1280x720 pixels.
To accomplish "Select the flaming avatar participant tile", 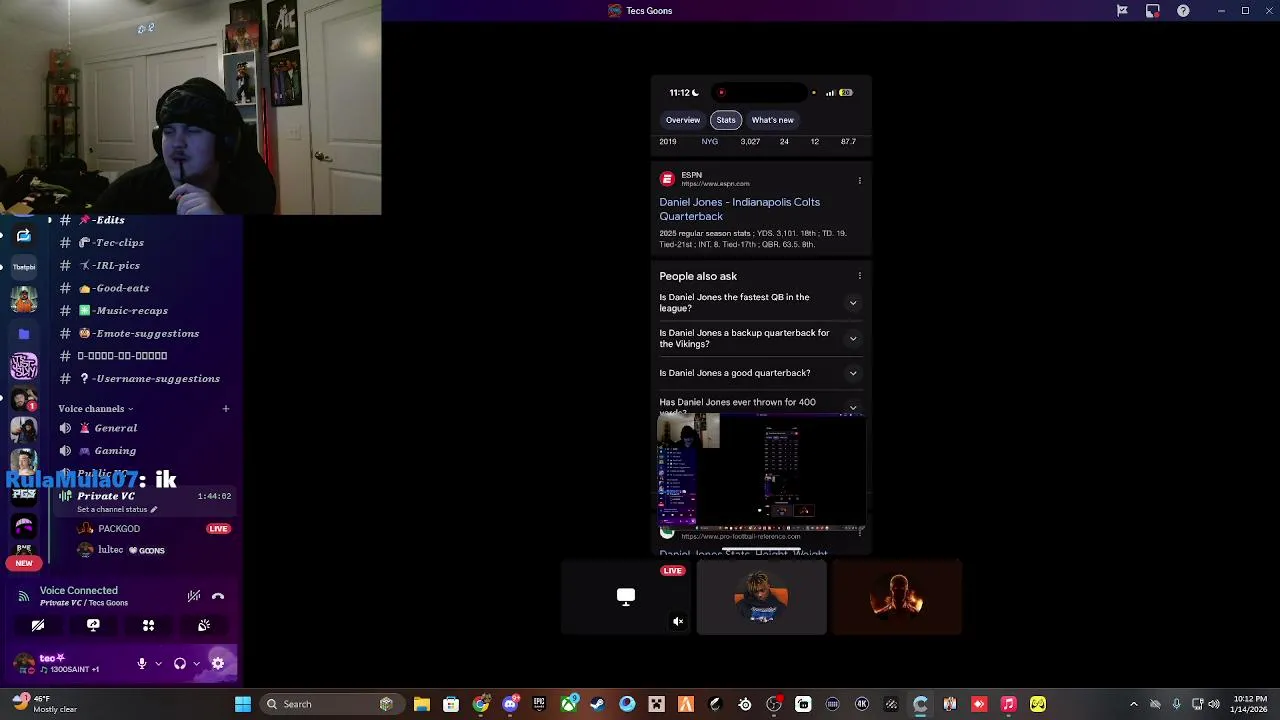I will pyautogui.click(x=897, y=597).
